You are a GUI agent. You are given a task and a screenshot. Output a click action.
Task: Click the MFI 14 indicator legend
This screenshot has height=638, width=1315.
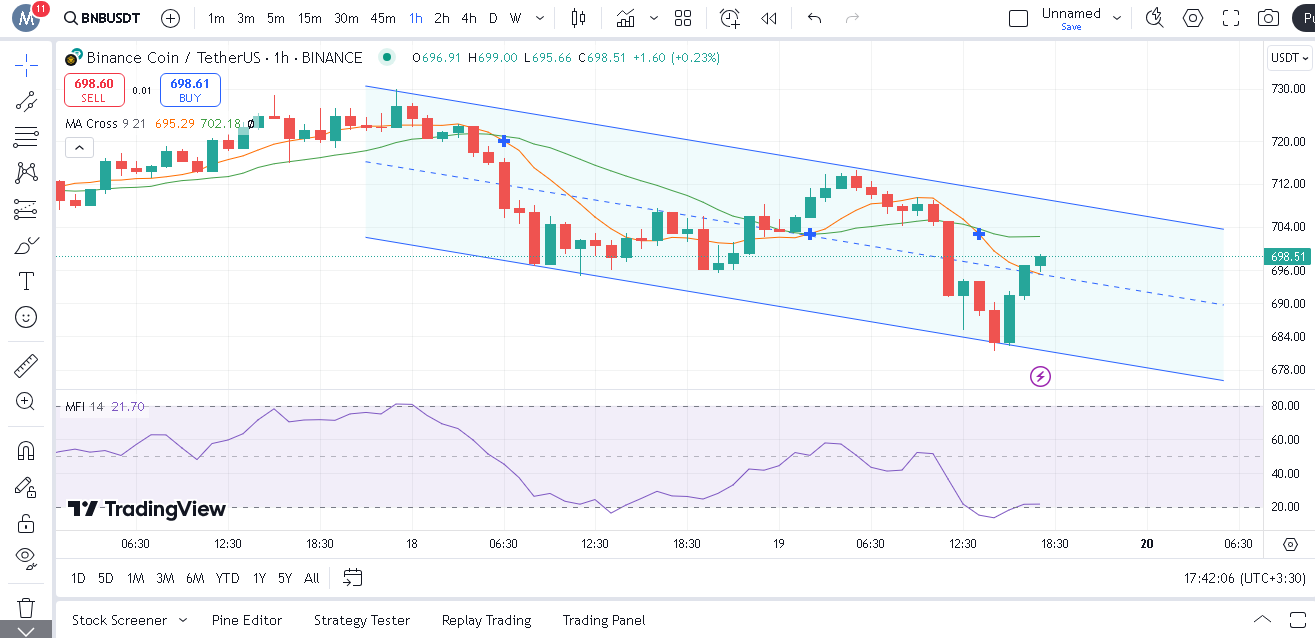(x=85, y=406)
